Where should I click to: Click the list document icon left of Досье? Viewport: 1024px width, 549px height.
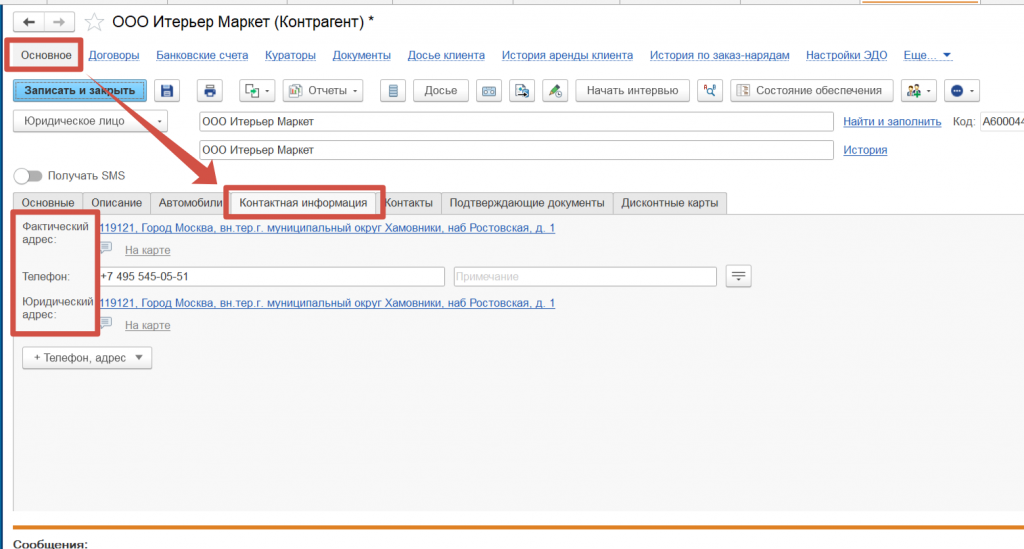393,91
